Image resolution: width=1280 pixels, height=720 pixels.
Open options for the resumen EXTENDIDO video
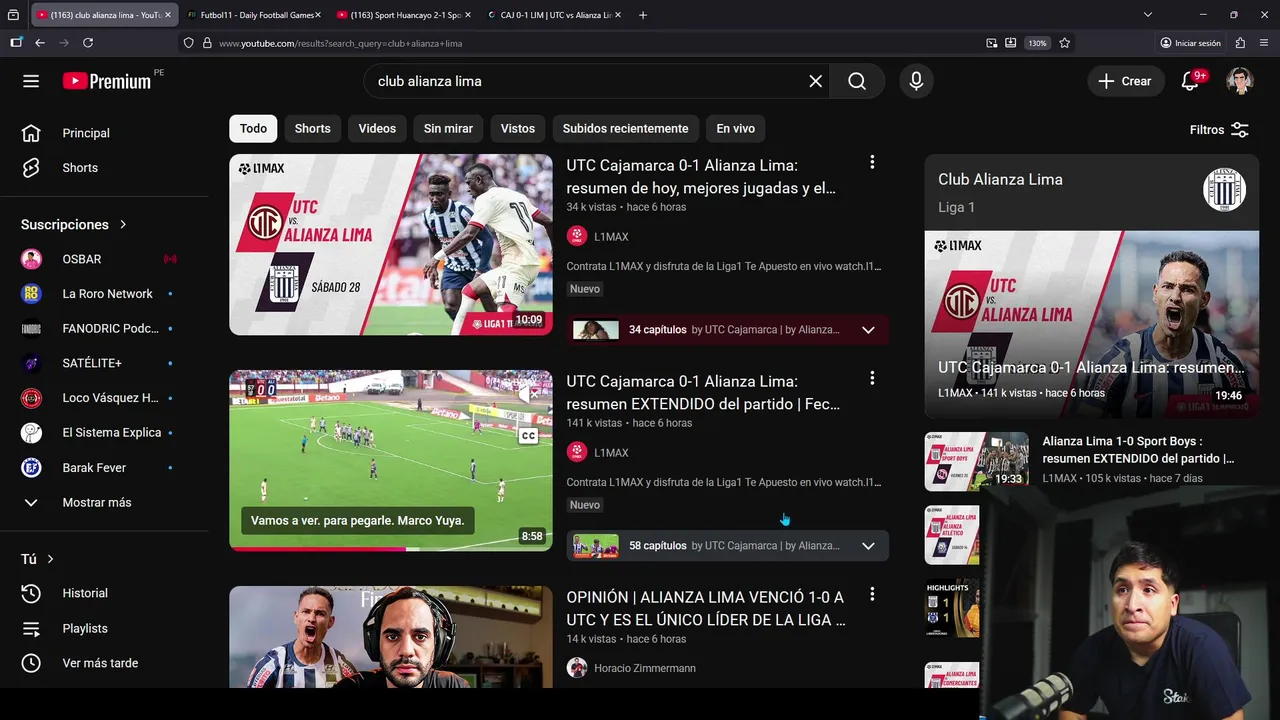coord(872,378)
